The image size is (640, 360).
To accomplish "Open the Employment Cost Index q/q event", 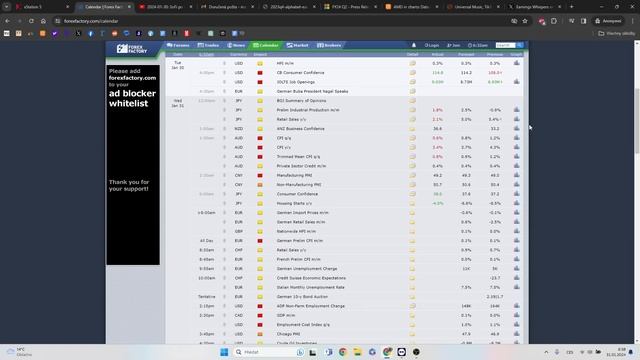I will point(303,324).
